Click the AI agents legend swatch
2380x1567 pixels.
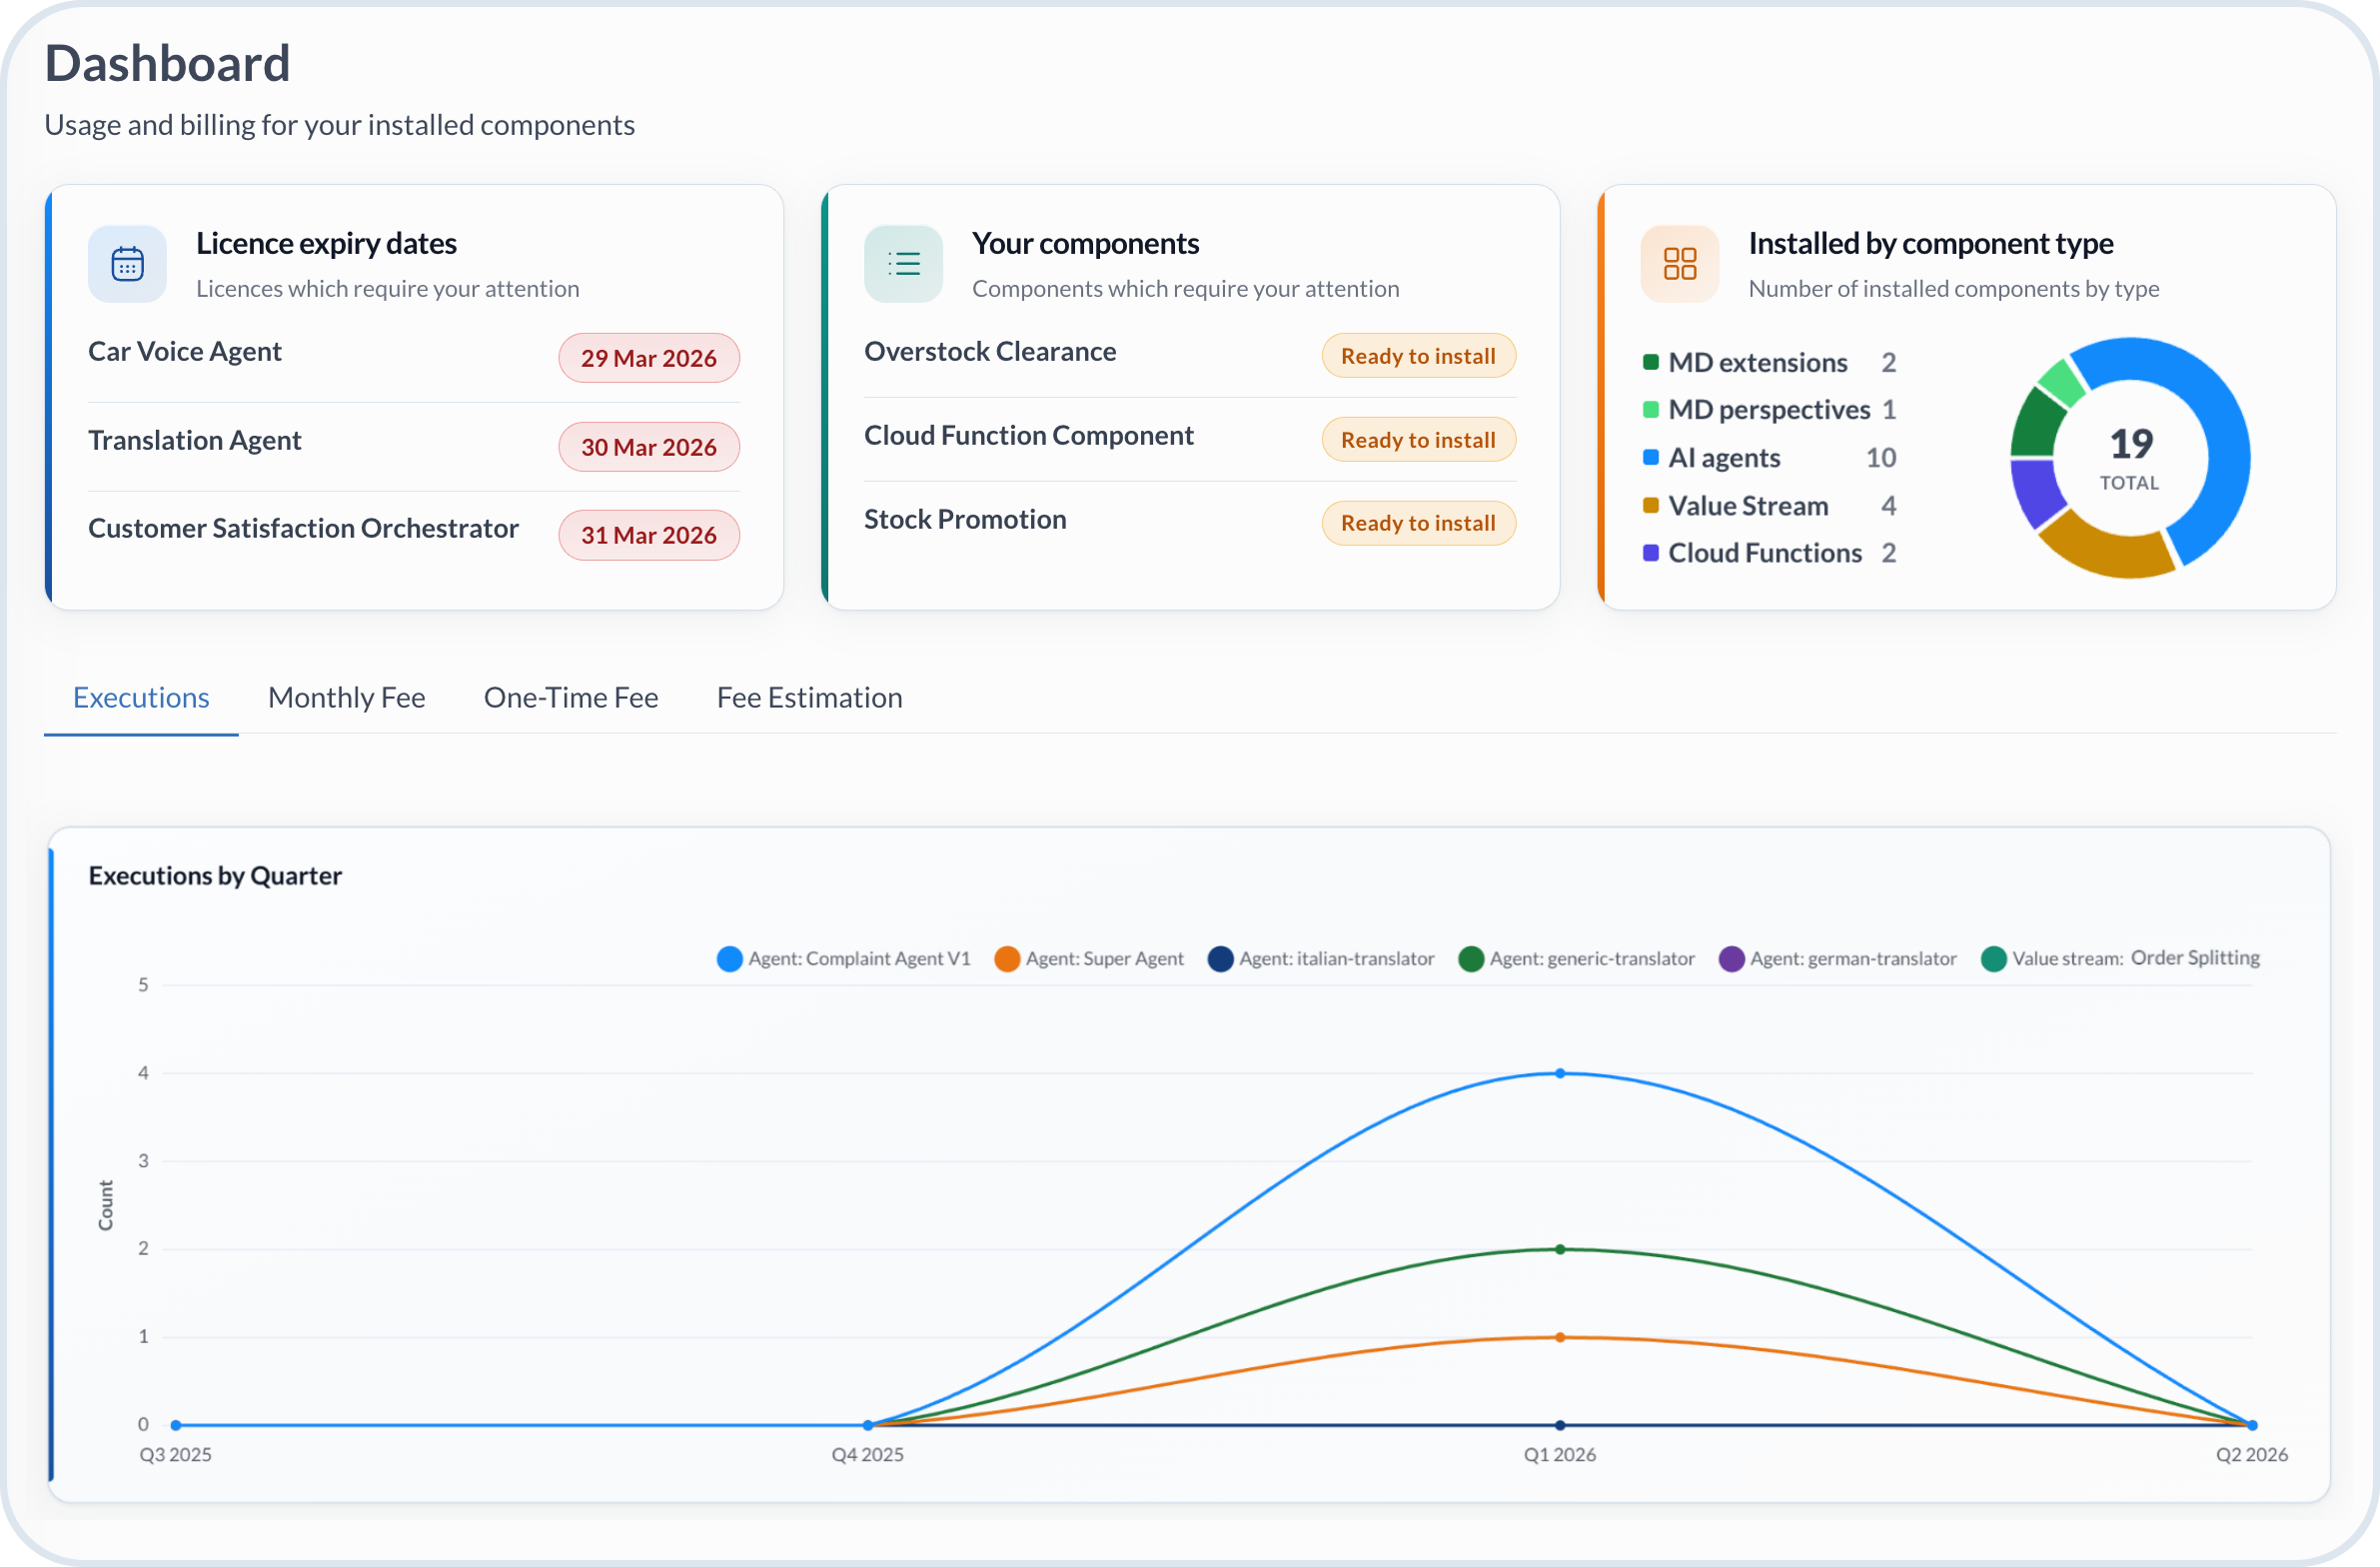1651,457
